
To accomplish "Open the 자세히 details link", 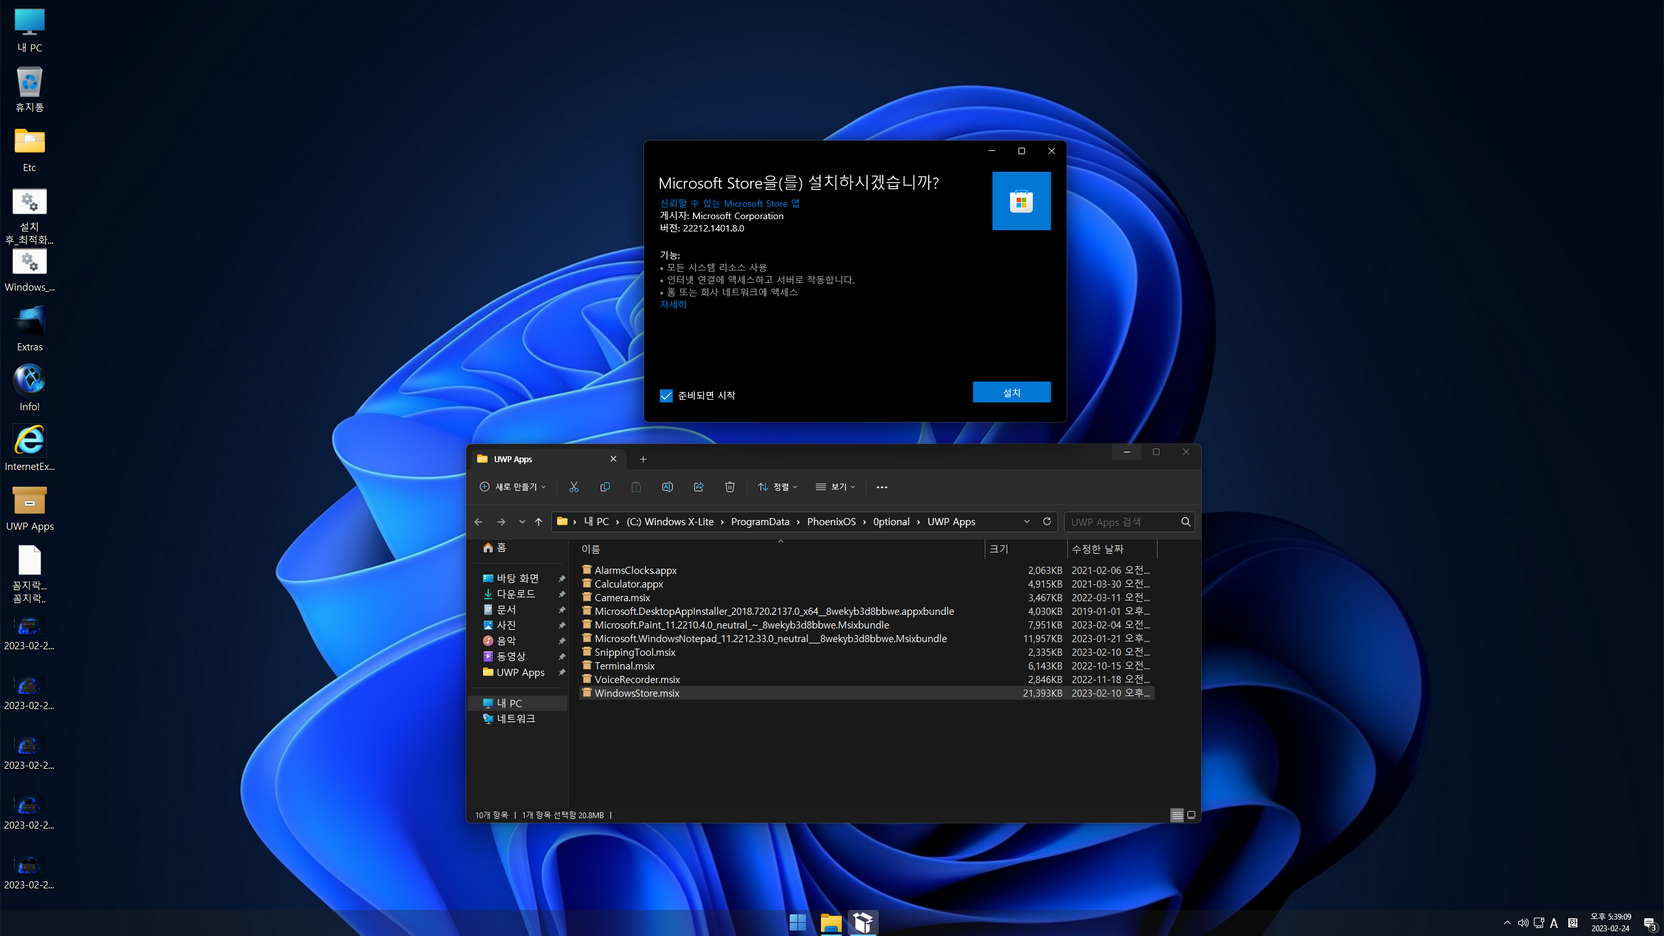I will click(673, 305).
